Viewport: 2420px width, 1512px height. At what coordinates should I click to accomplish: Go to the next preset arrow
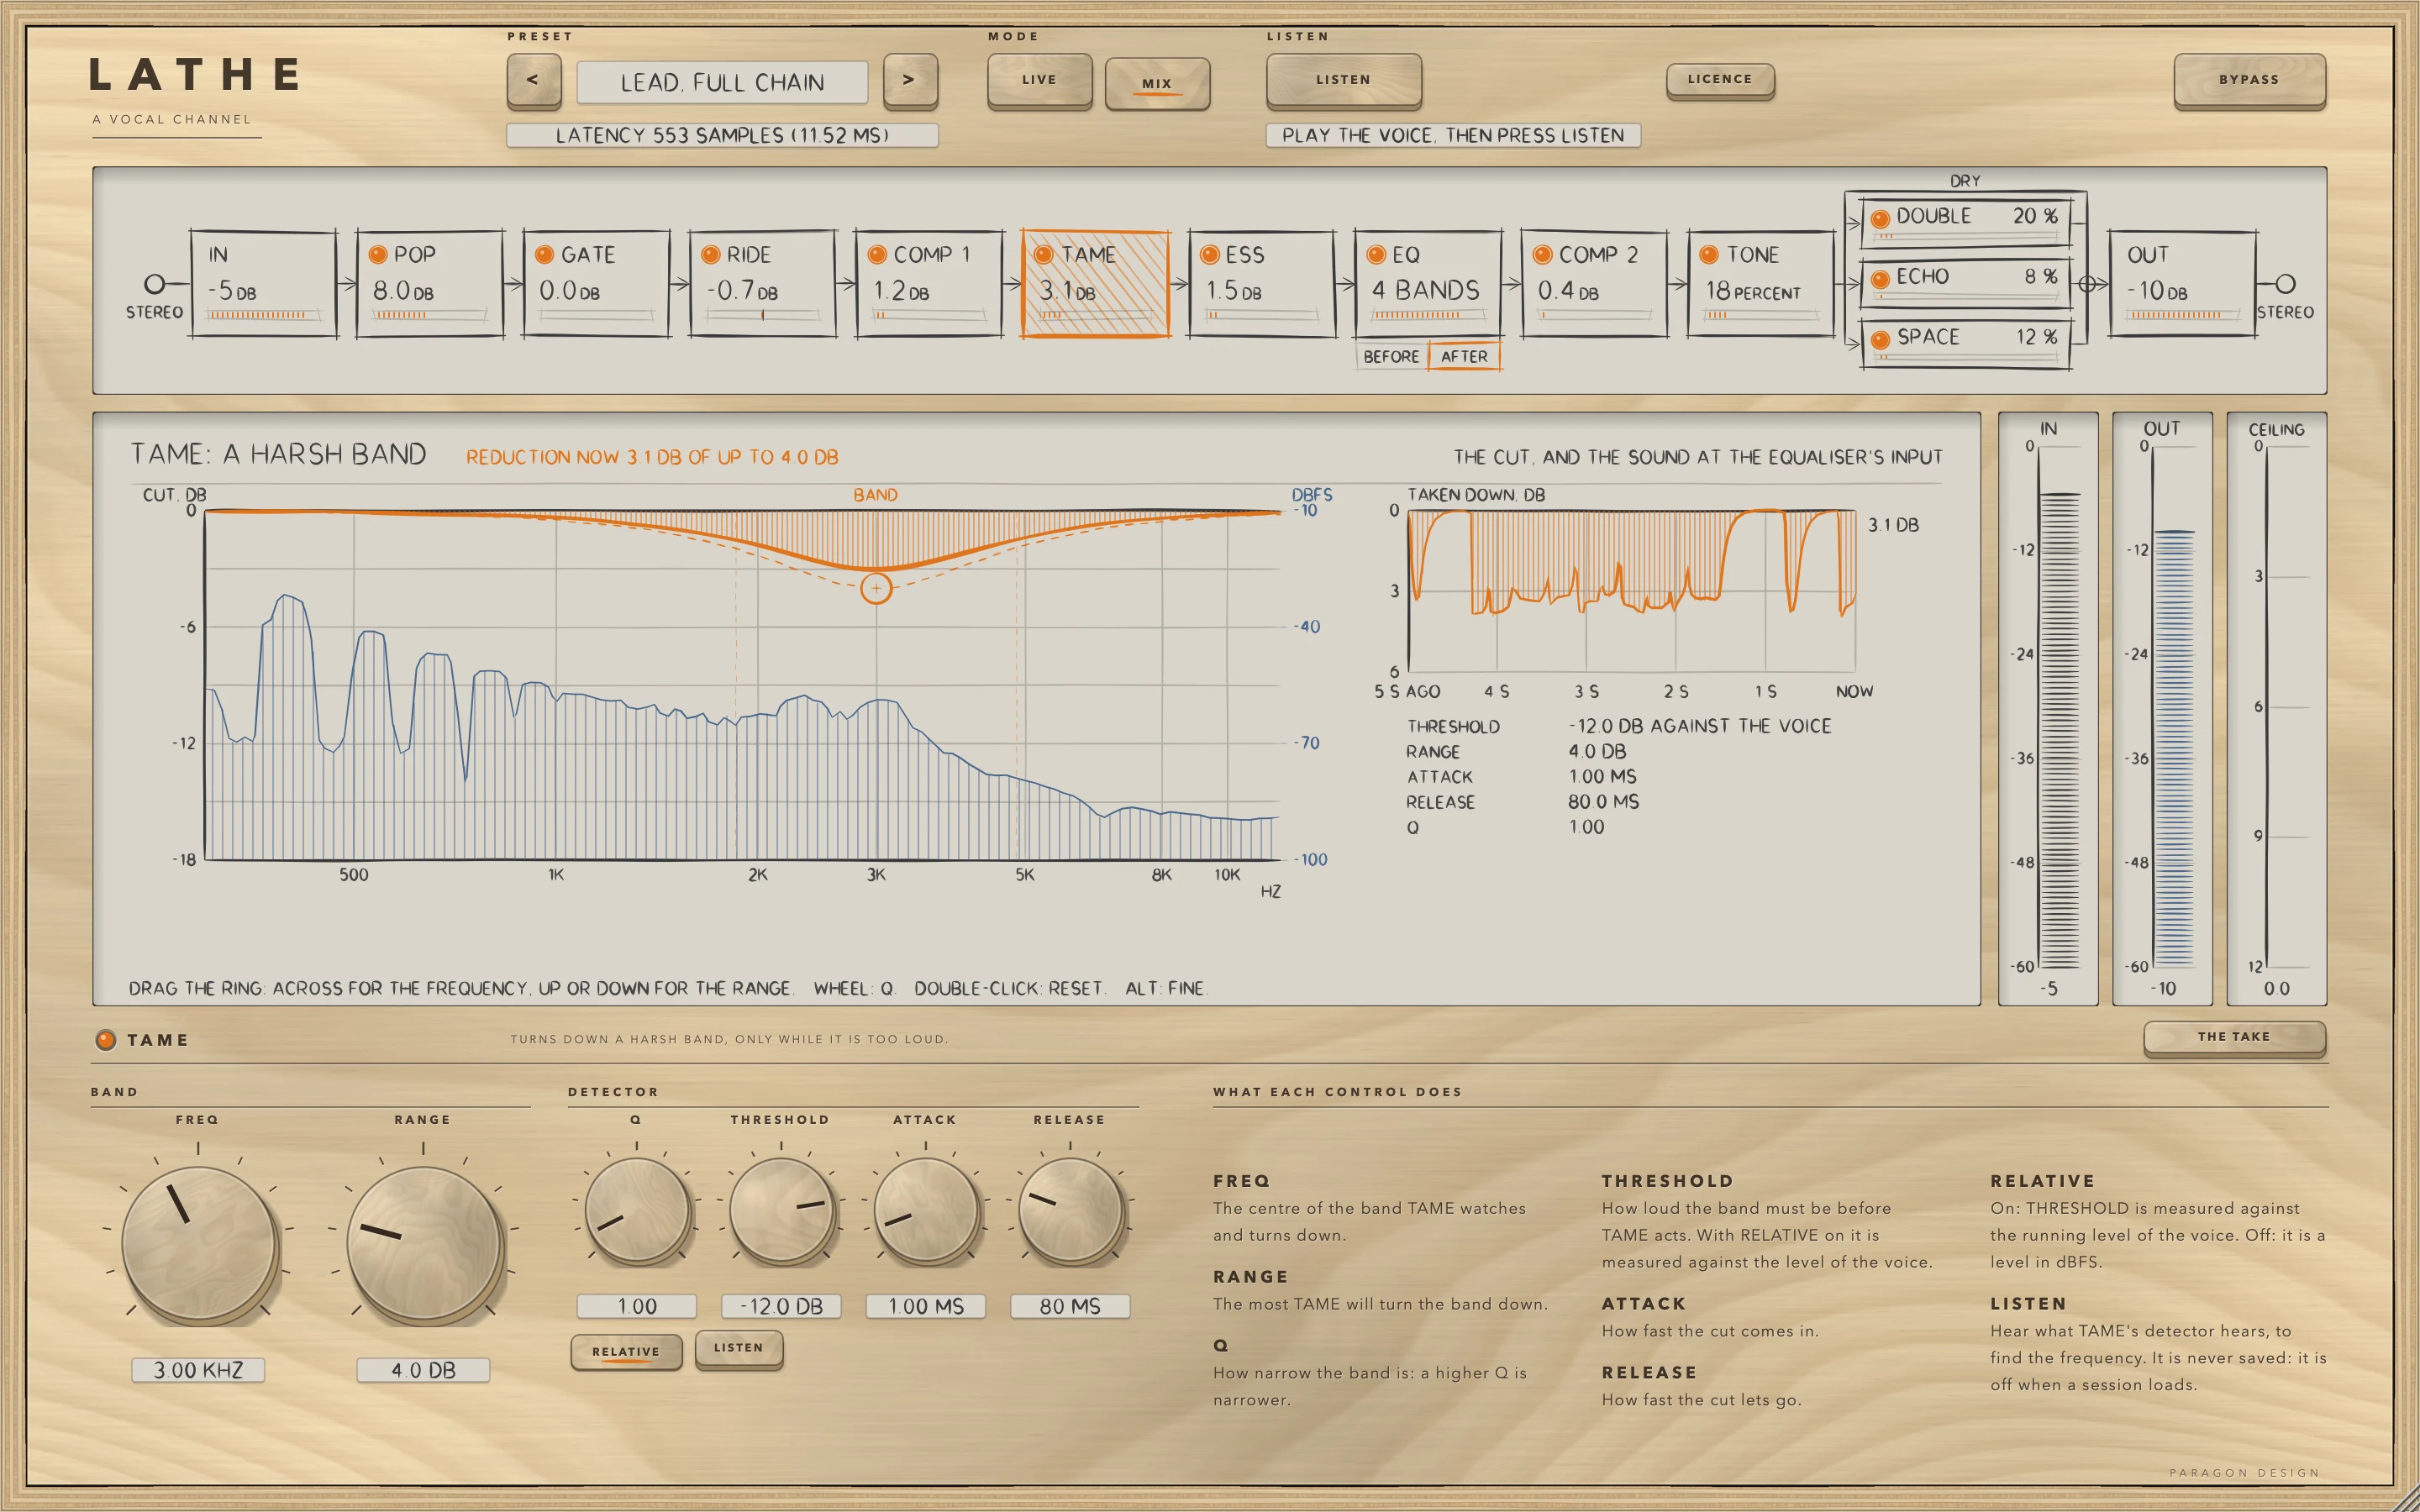(x=910, y=80)
